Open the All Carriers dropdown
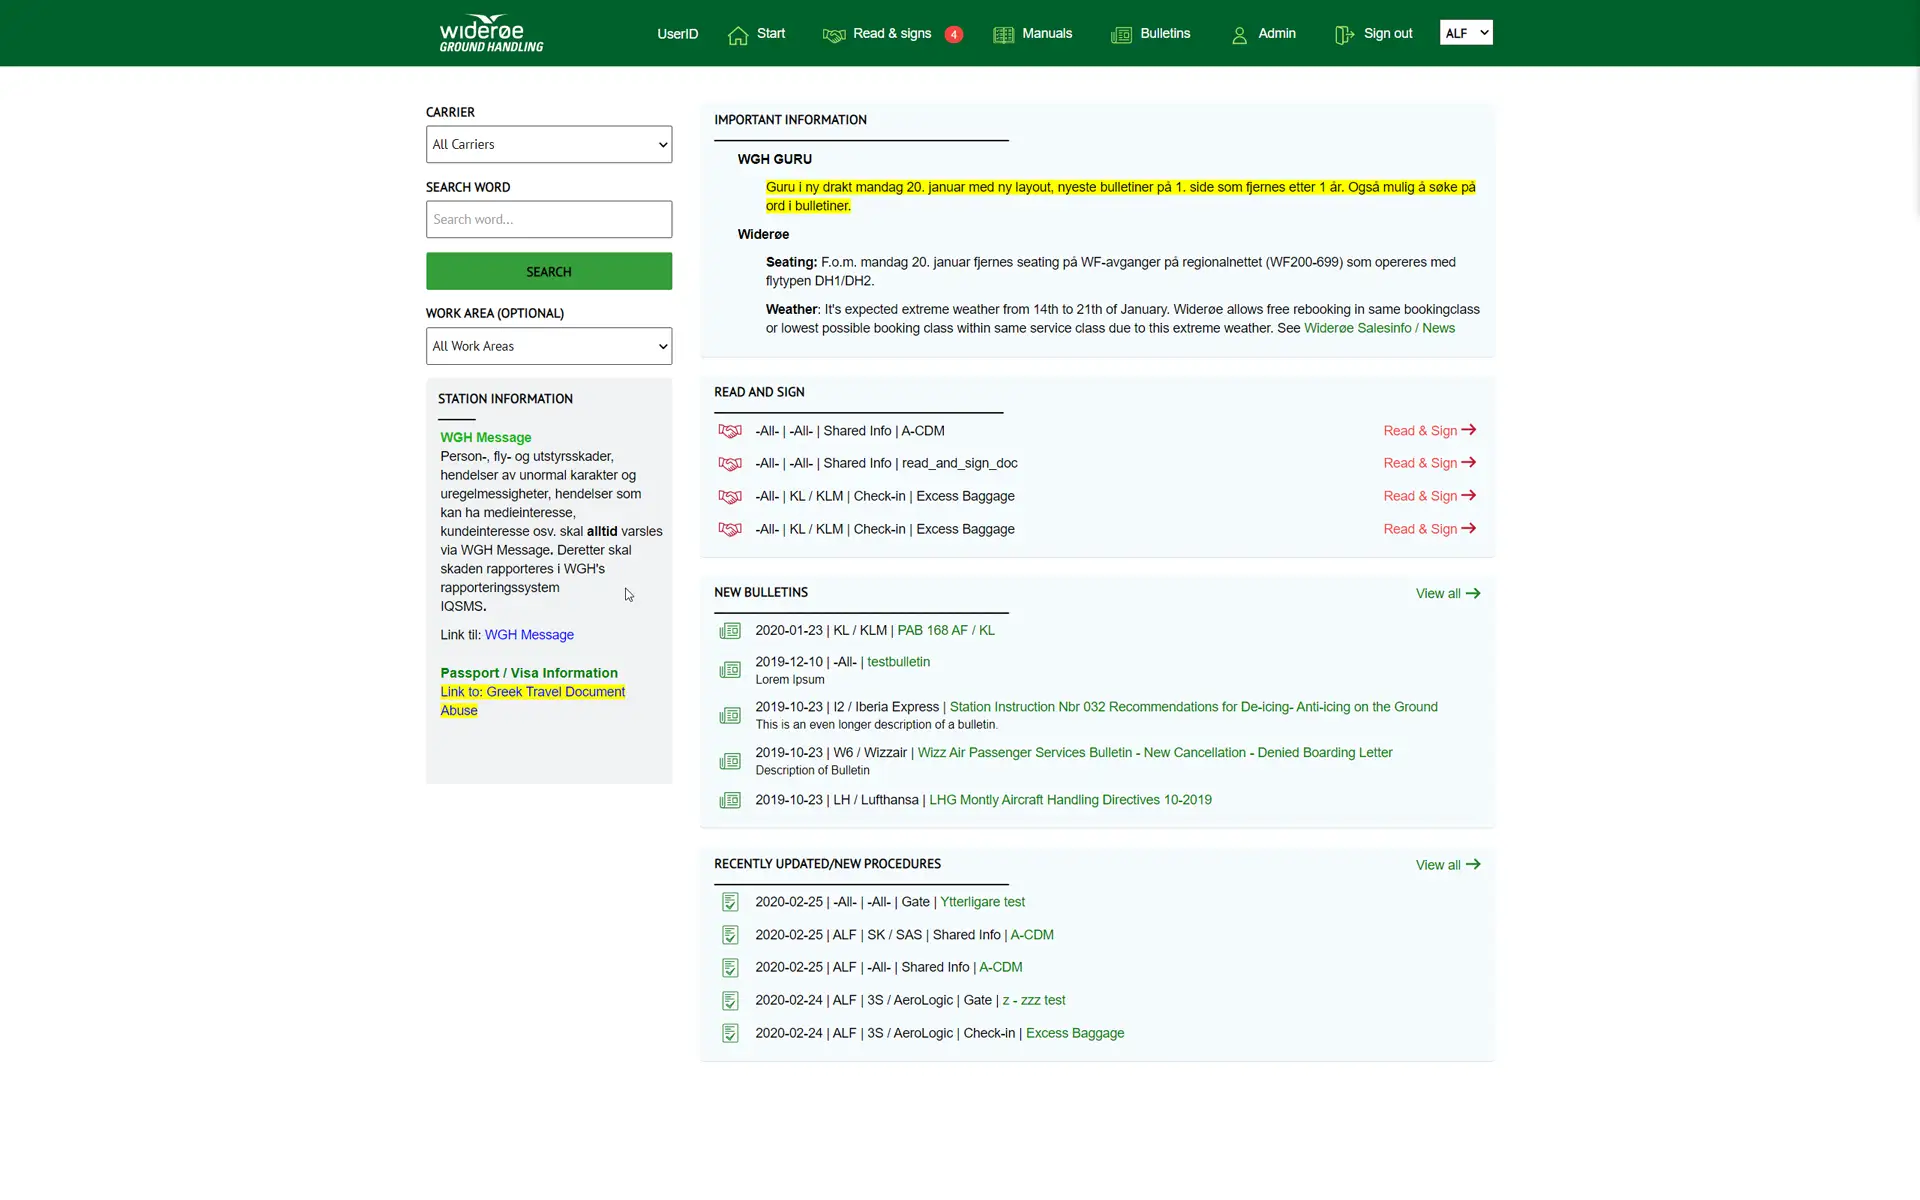Image resolution: width=1920 pixels, height=1200 pixels. tap(549, 144)
